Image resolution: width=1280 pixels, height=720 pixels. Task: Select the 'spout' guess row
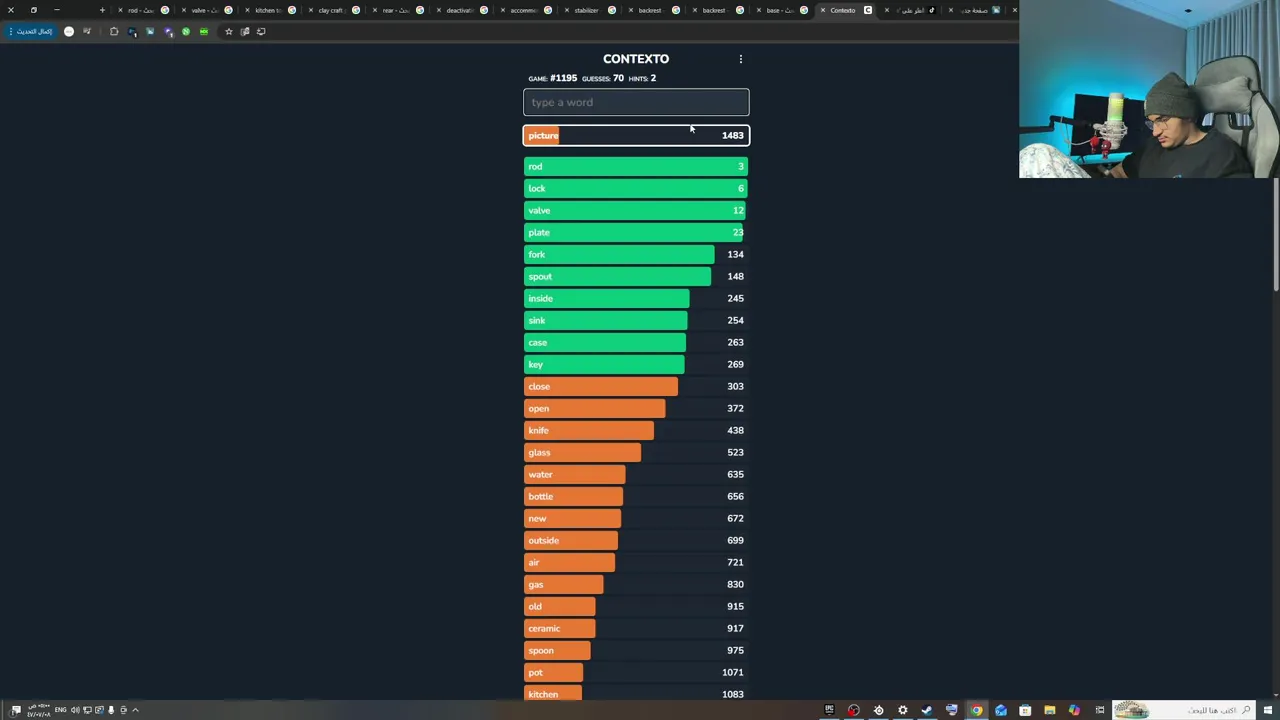point(636,276)
